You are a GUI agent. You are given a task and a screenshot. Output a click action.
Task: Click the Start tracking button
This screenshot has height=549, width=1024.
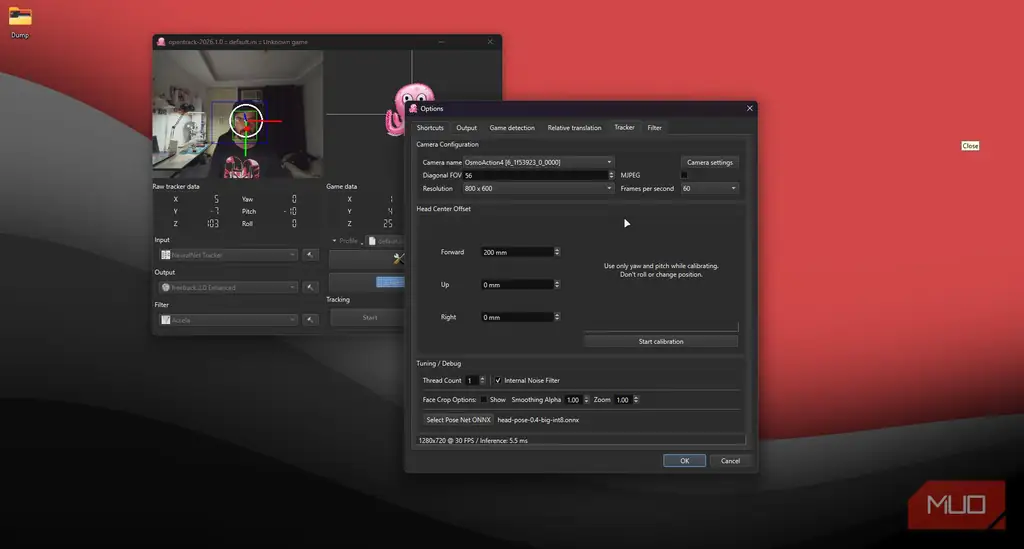coord(370,318)
